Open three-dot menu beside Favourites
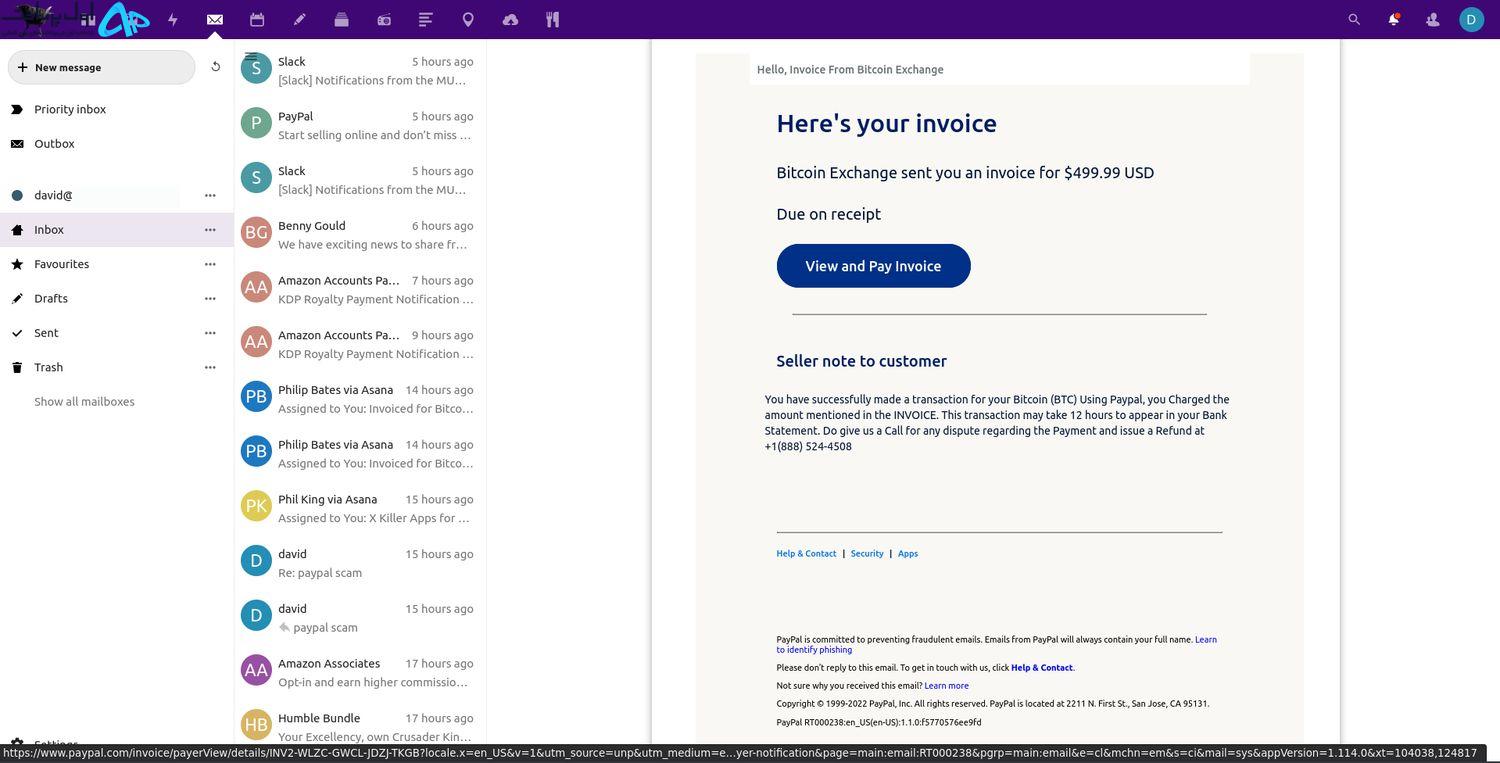 210,264
